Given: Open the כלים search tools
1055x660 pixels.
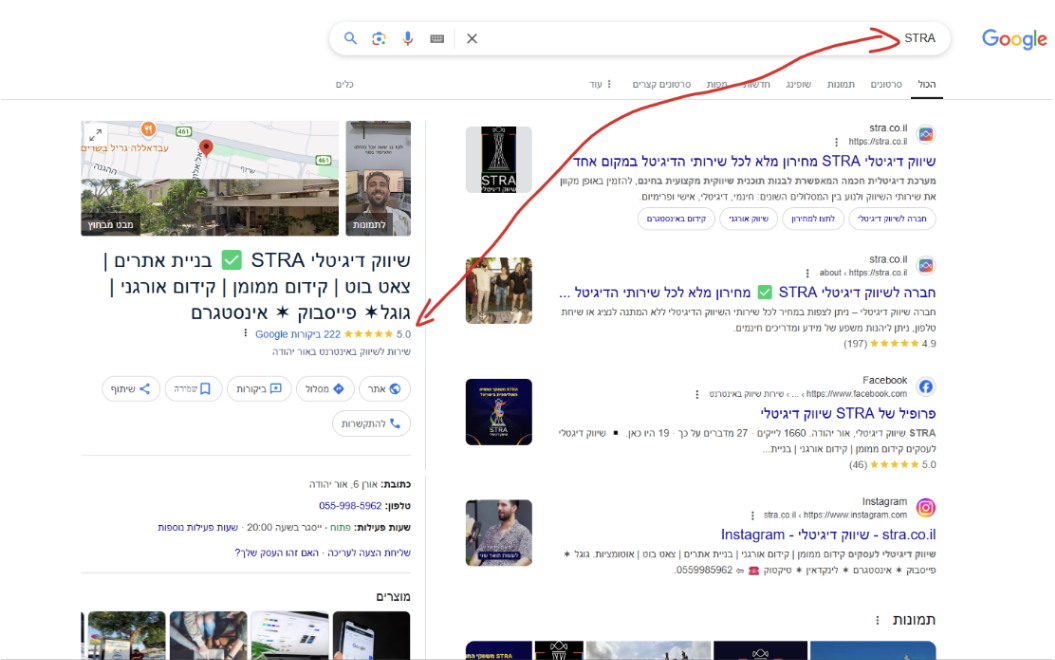Looking at the screenshot, I should 345,85.
